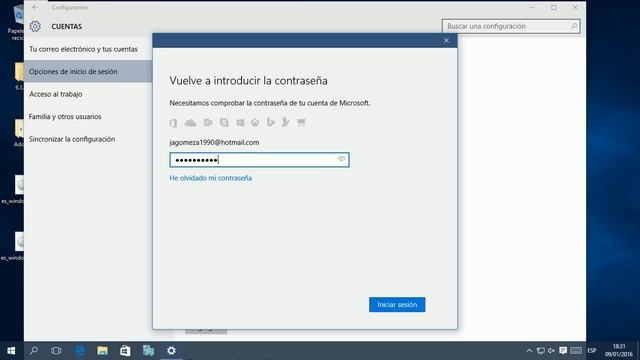The width and height of the screenshot is (640, 360).
Task: Click the taskbar clock and date
Action: coord(619,351)
